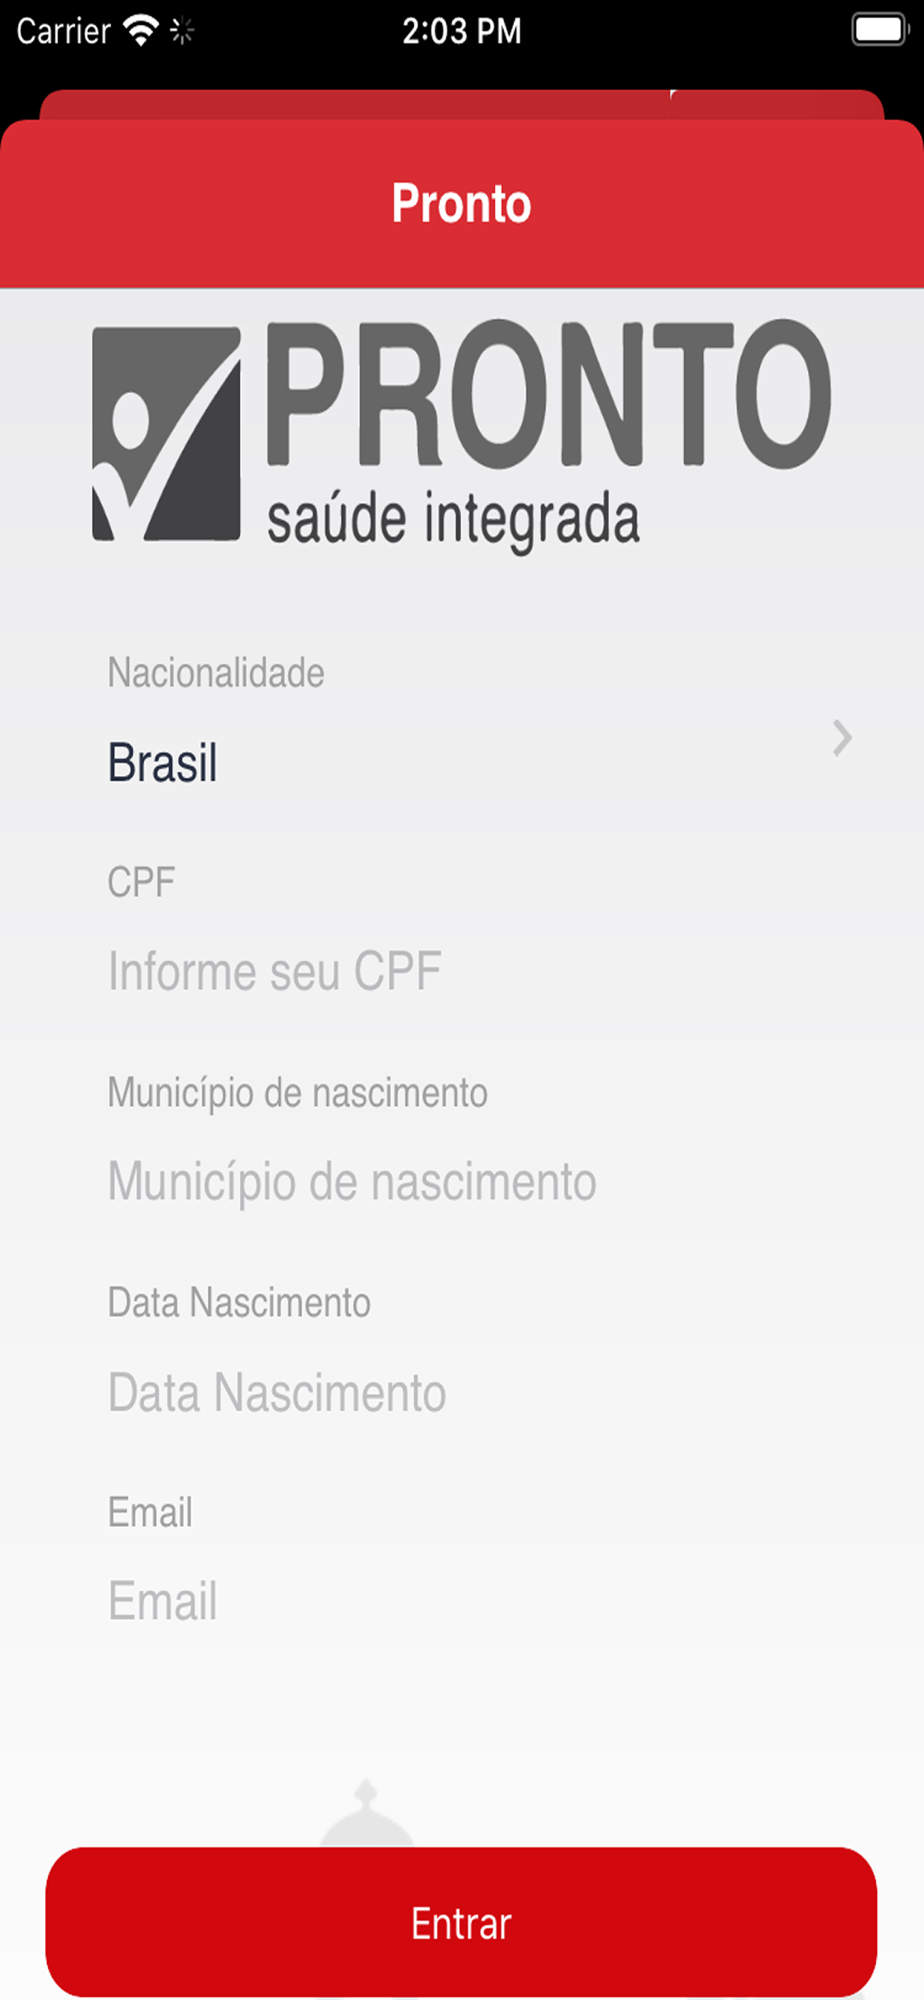This screenshot has height=2000, width=924.
Task: Tap the small Nacionalidade label
Action: [x=216, y=673]
